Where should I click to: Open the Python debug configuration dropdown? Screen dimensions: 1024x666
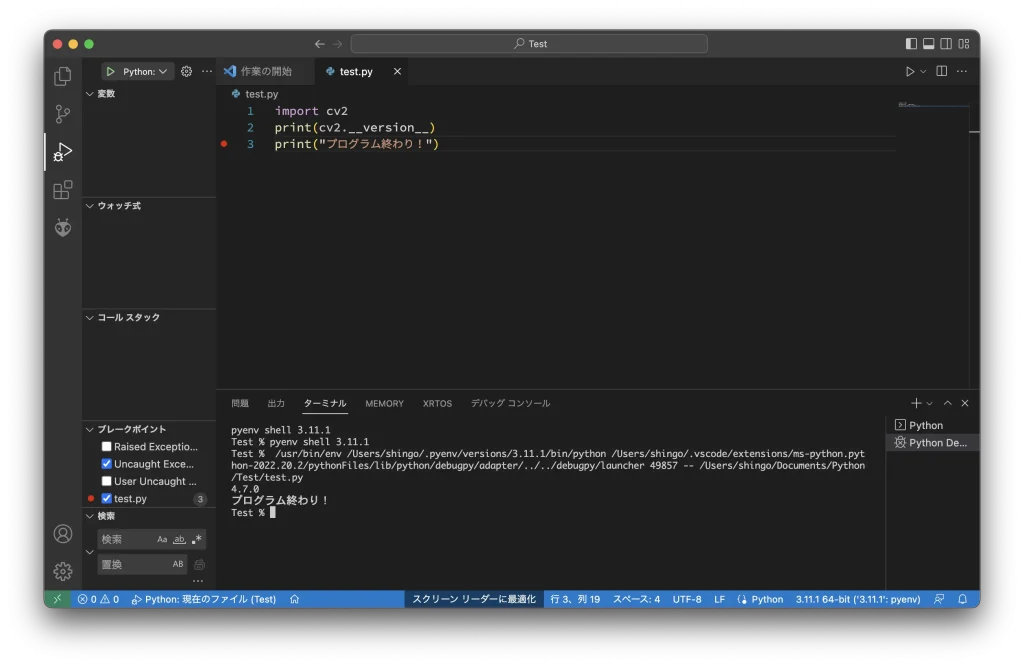pos(146,72)
